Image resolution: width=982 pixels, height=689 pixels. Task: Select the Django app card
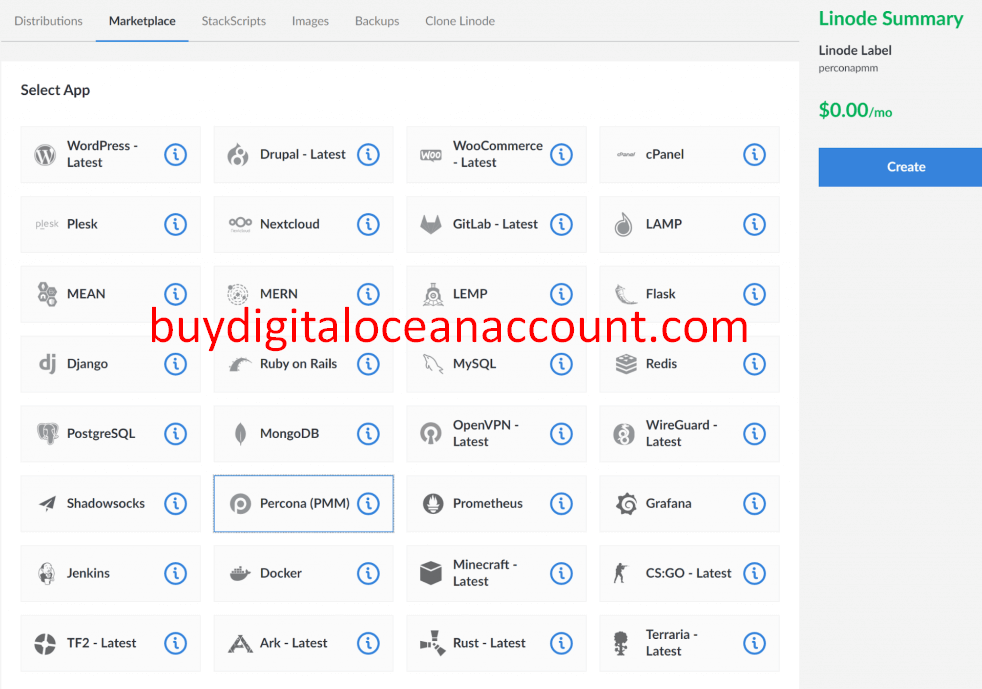(x=110, y=364)
